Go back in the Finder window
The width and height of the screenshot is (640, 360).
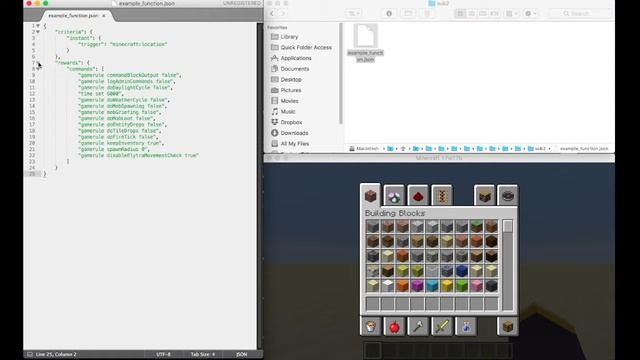coord(272,13)
